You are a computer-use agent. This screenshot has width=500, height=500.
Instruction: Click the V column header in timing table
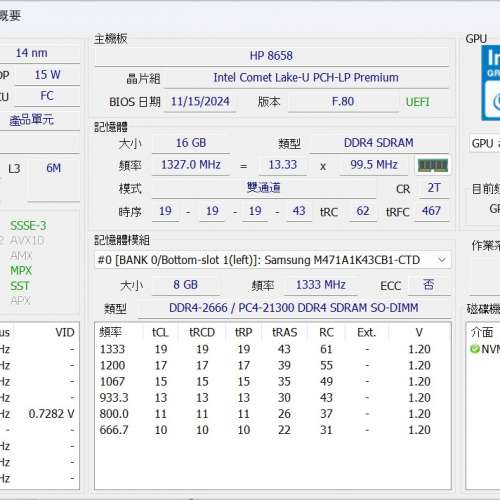(x=419, y=333)
